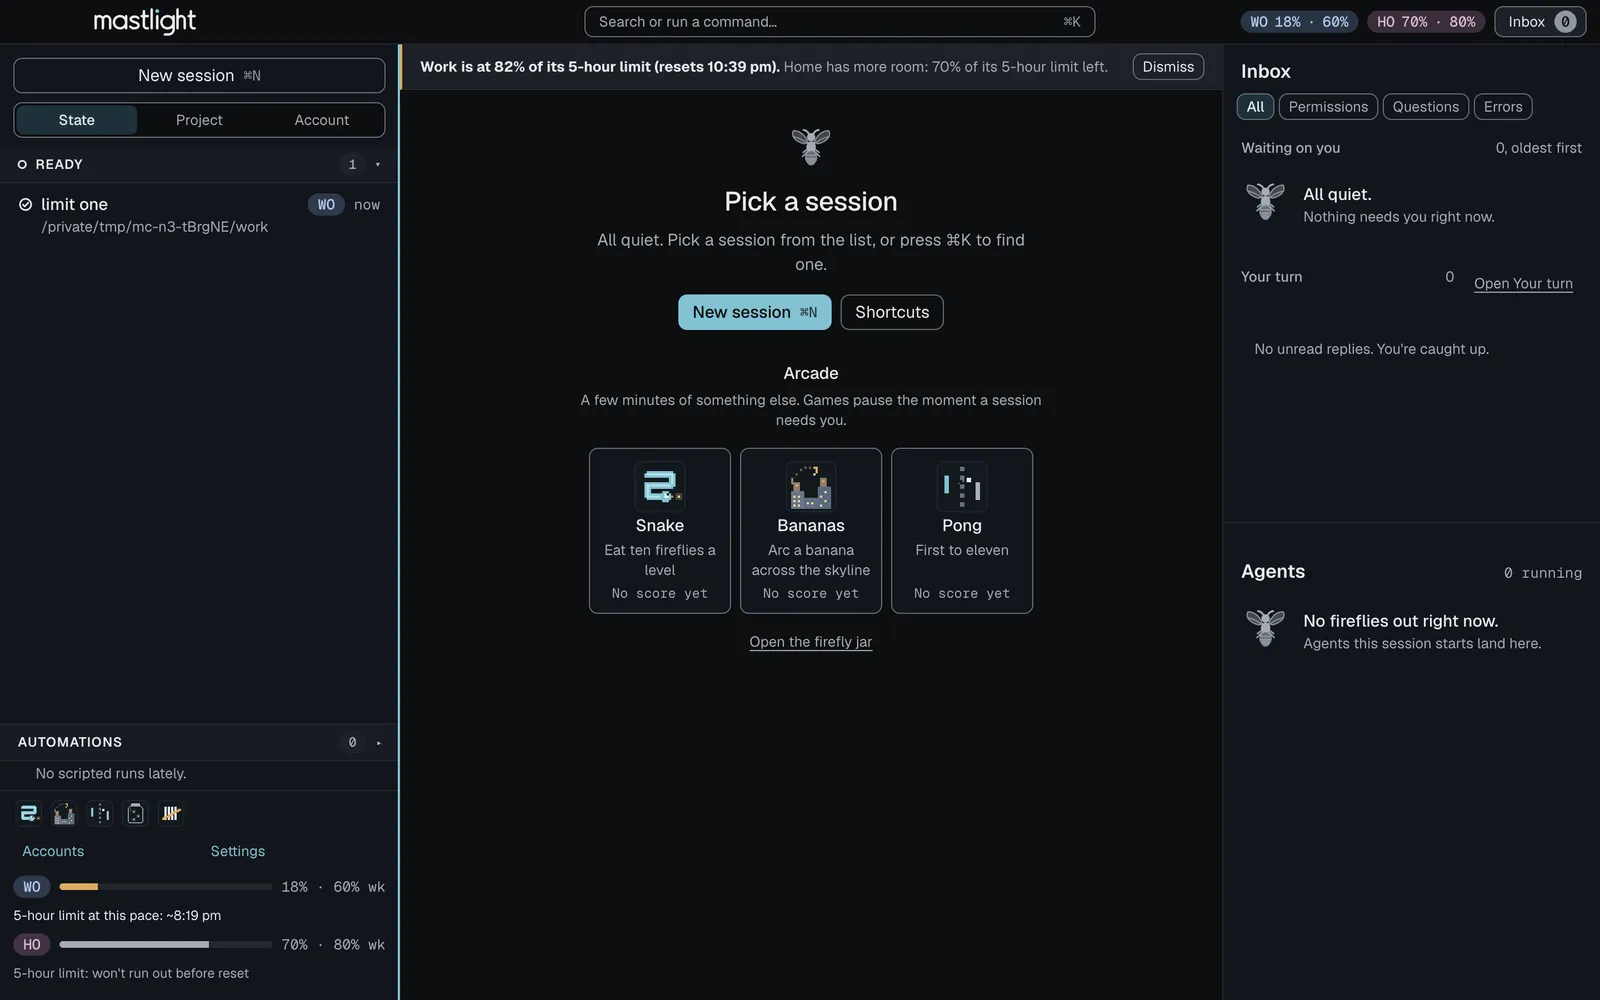Viewport: 1600px width, 1000px height.
Task: Open the firefly jar icon in sidebar footer
Action: coord(136,814)
